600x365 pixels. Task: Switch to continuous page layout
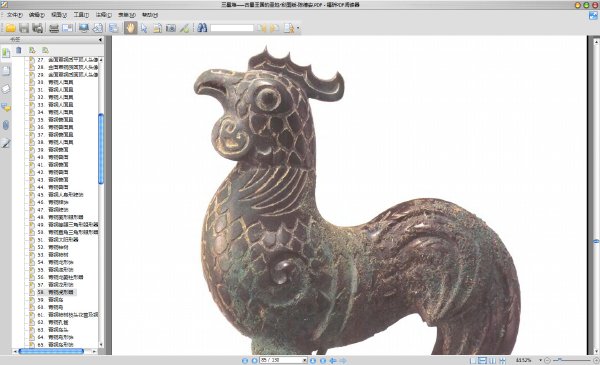click(x=483, y=360)
